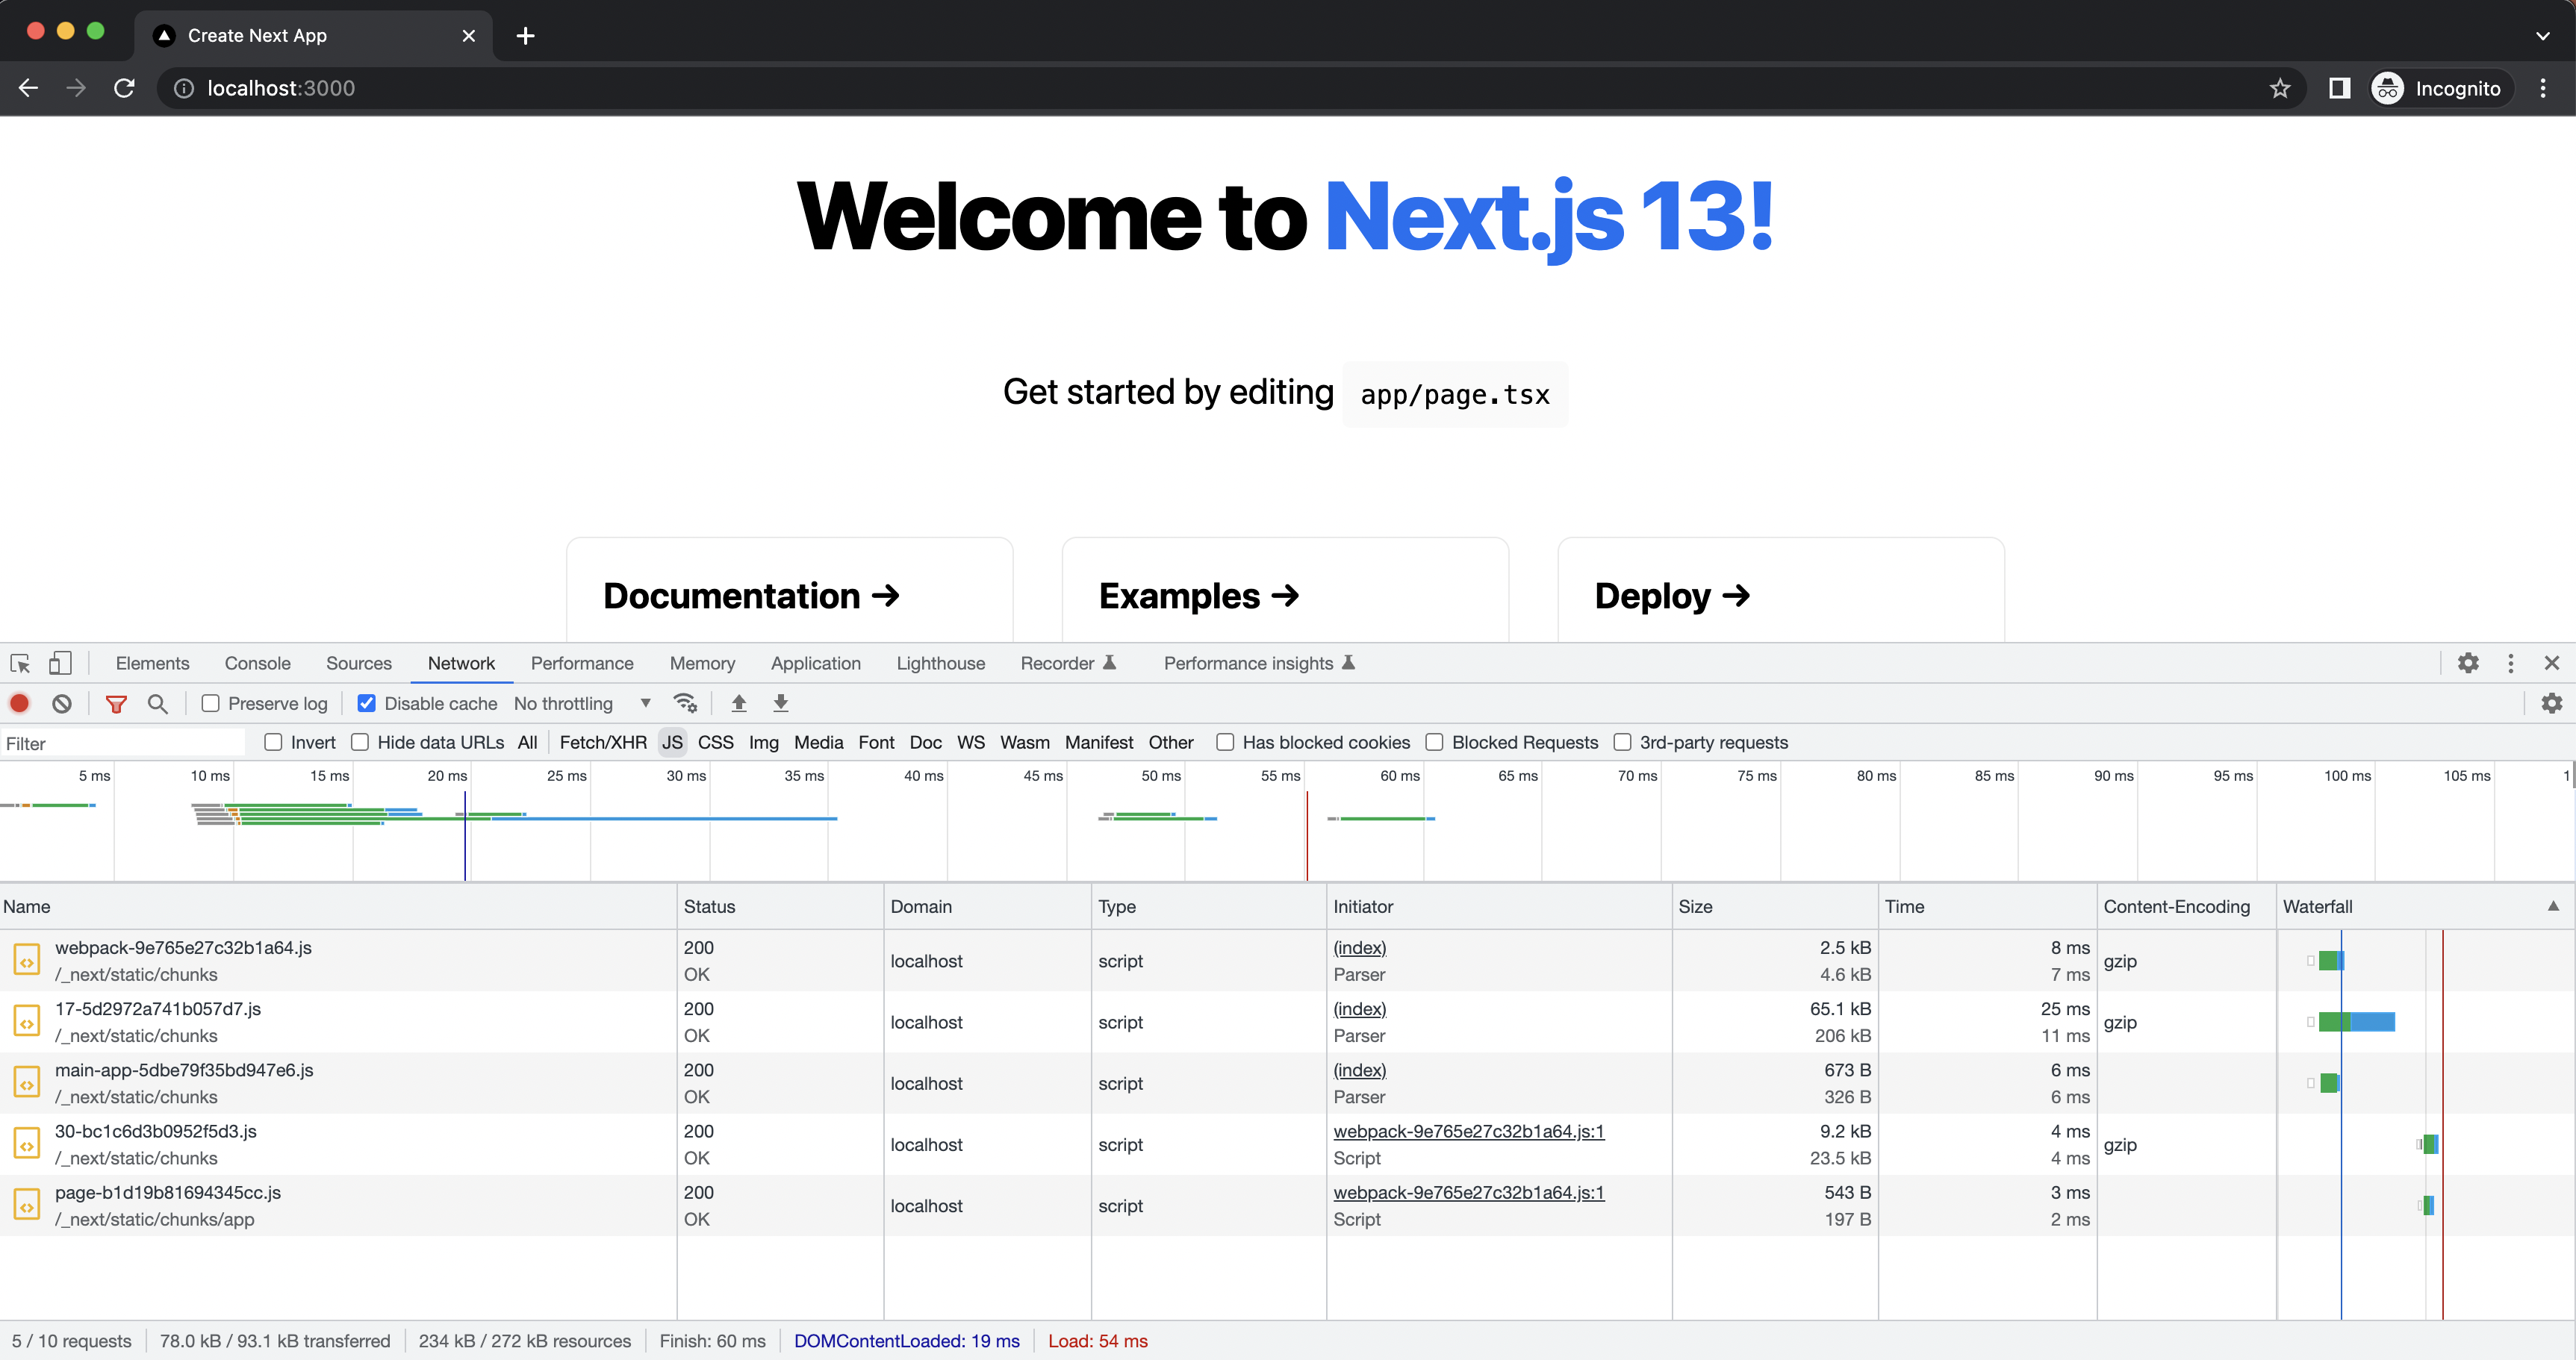
Task: Open the Lighthouse tab
Action: 940,663
